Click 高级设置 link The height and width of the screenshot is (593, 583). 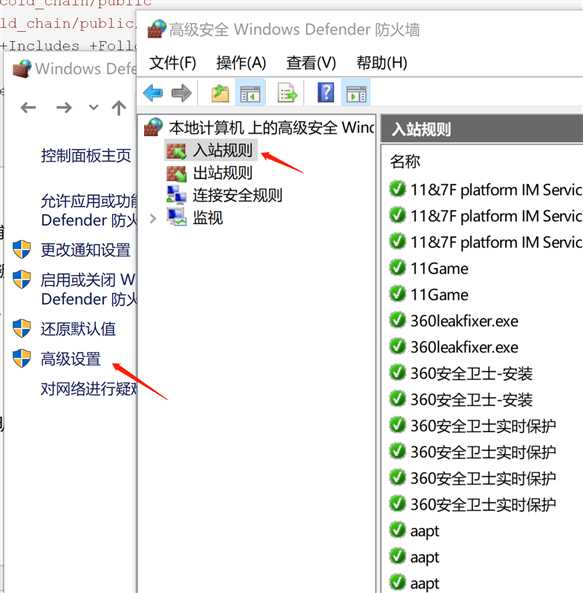71,359
